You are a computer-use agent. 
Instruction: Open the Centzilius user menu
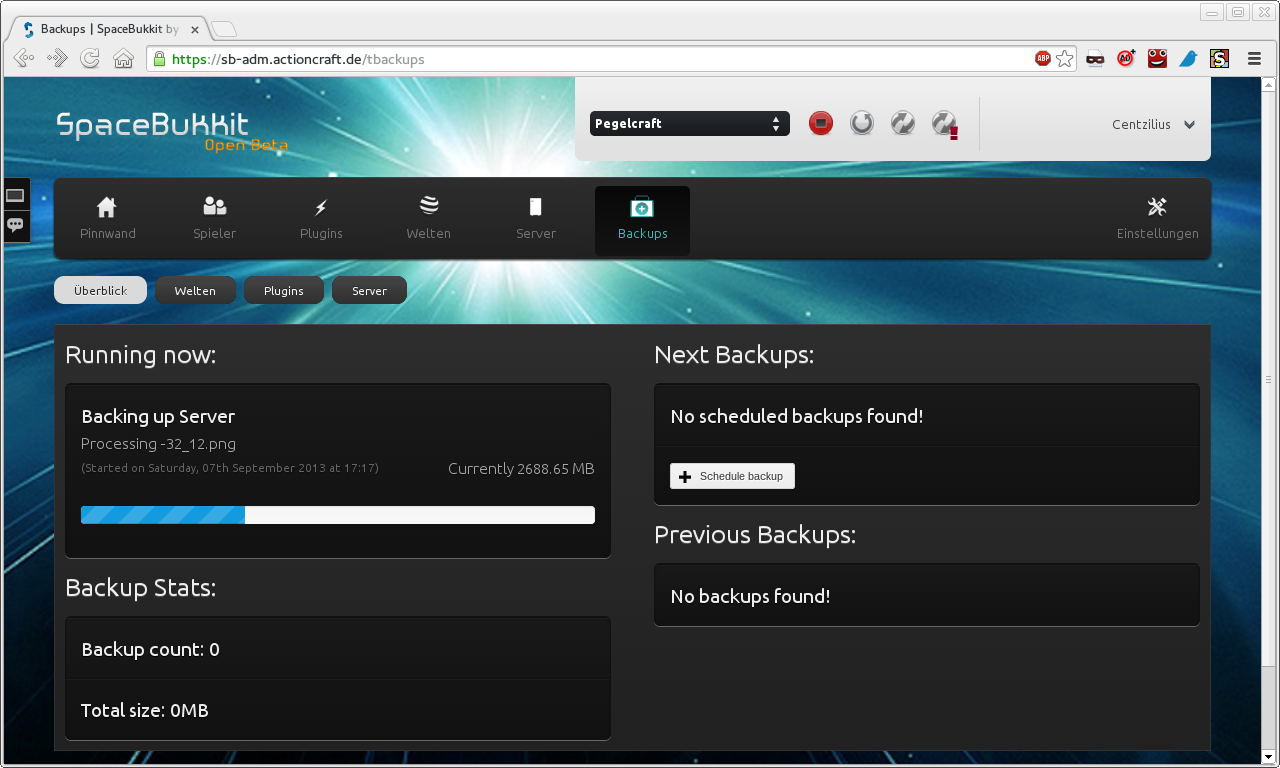(1153, 125)
